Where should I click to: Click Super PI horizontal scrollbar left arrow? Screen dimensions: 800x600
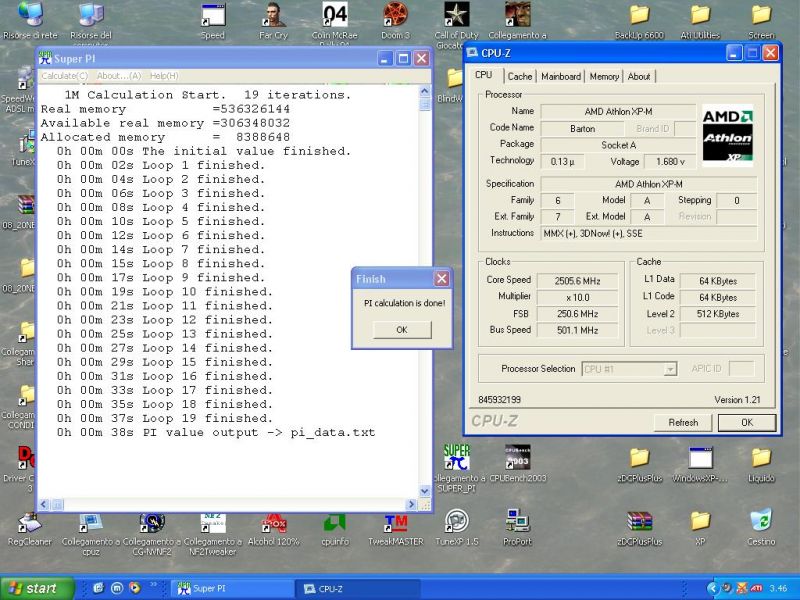(x=44, y=505)
